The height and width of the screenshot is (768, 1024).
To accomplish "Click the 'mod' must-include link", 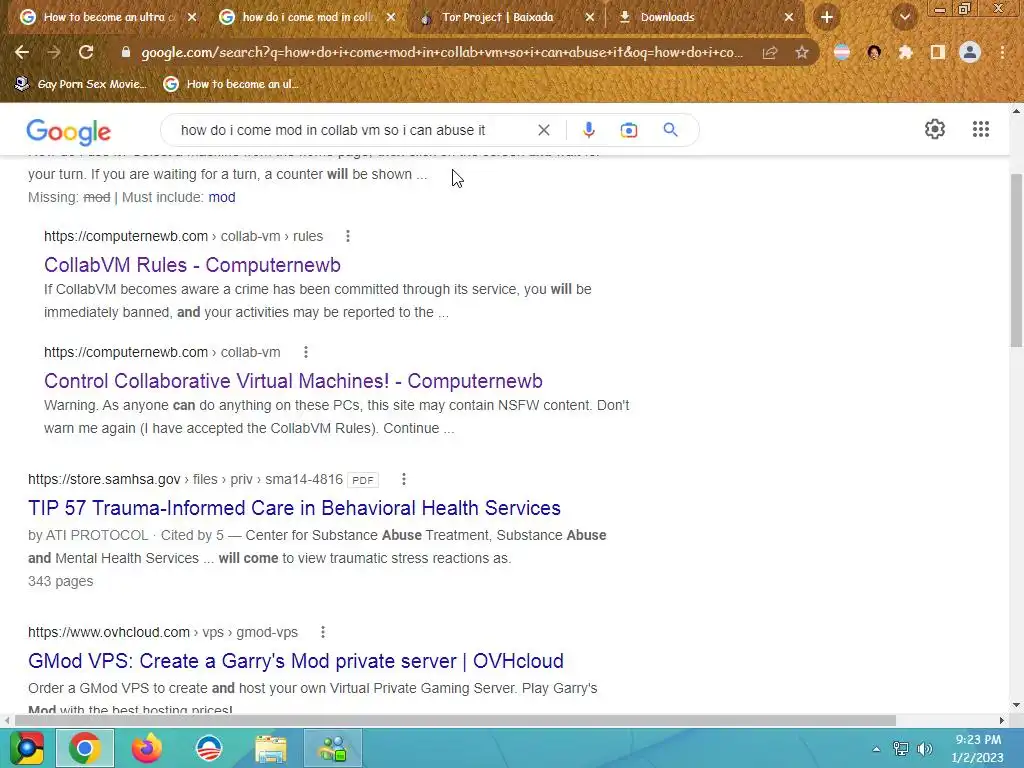I will [x=221, y=197].
